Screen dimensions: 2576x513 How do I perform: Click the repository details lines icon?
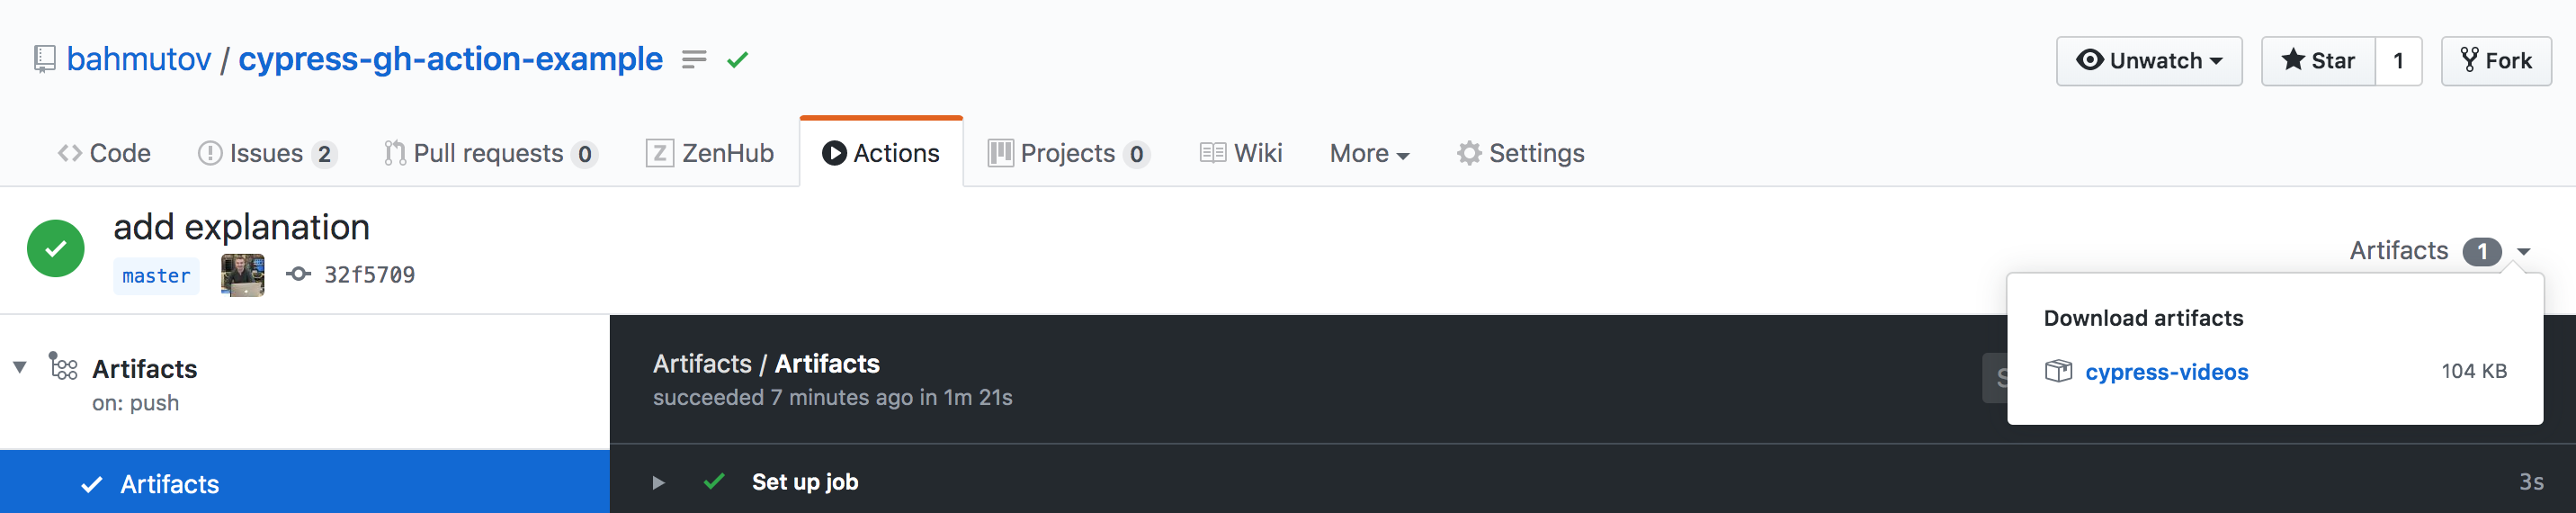(x=694, y=60)
